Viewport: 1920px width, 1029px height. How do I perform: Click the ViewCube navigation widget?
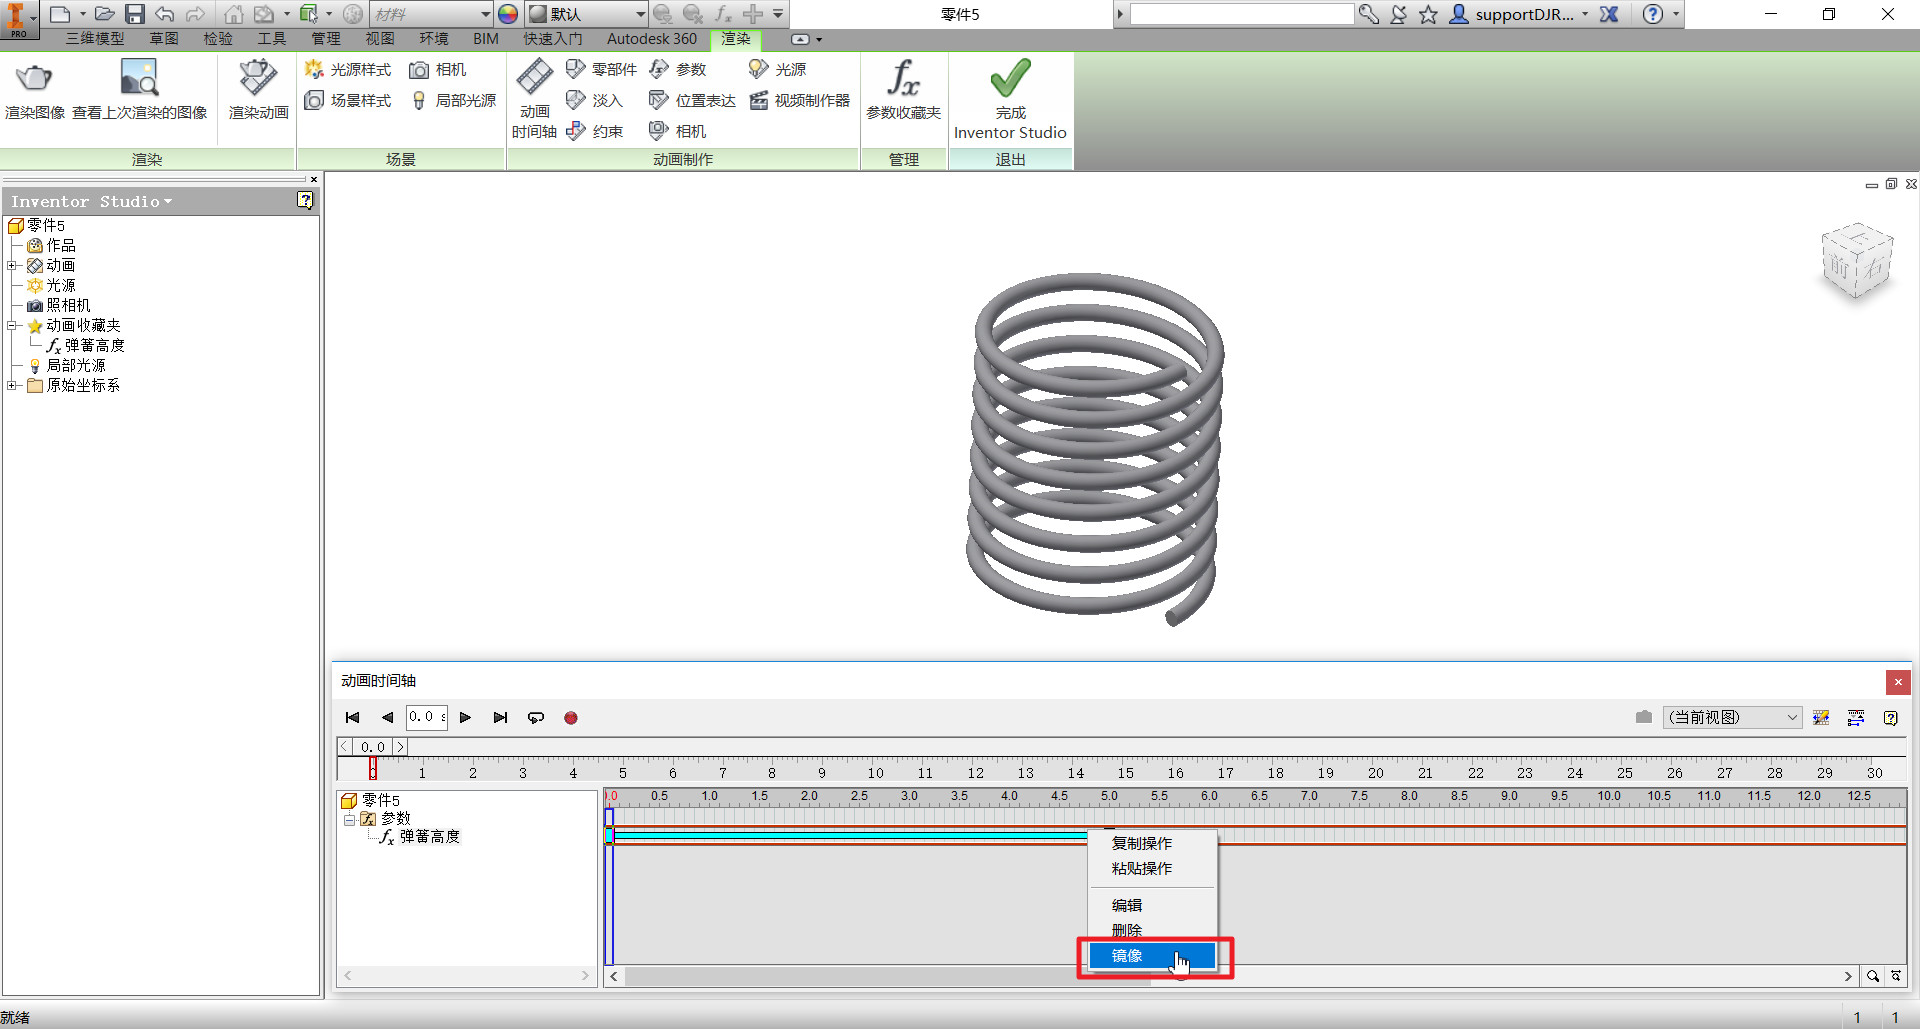(1857, 262)
